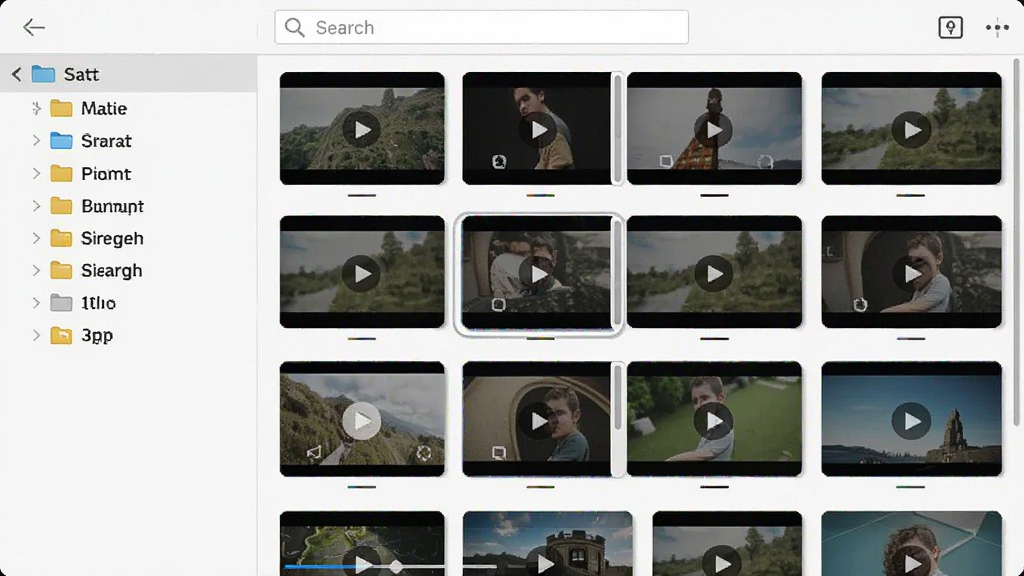1024x576 pixels.
Task: Select the Satt root folder
Action: [x=129, y=74]
